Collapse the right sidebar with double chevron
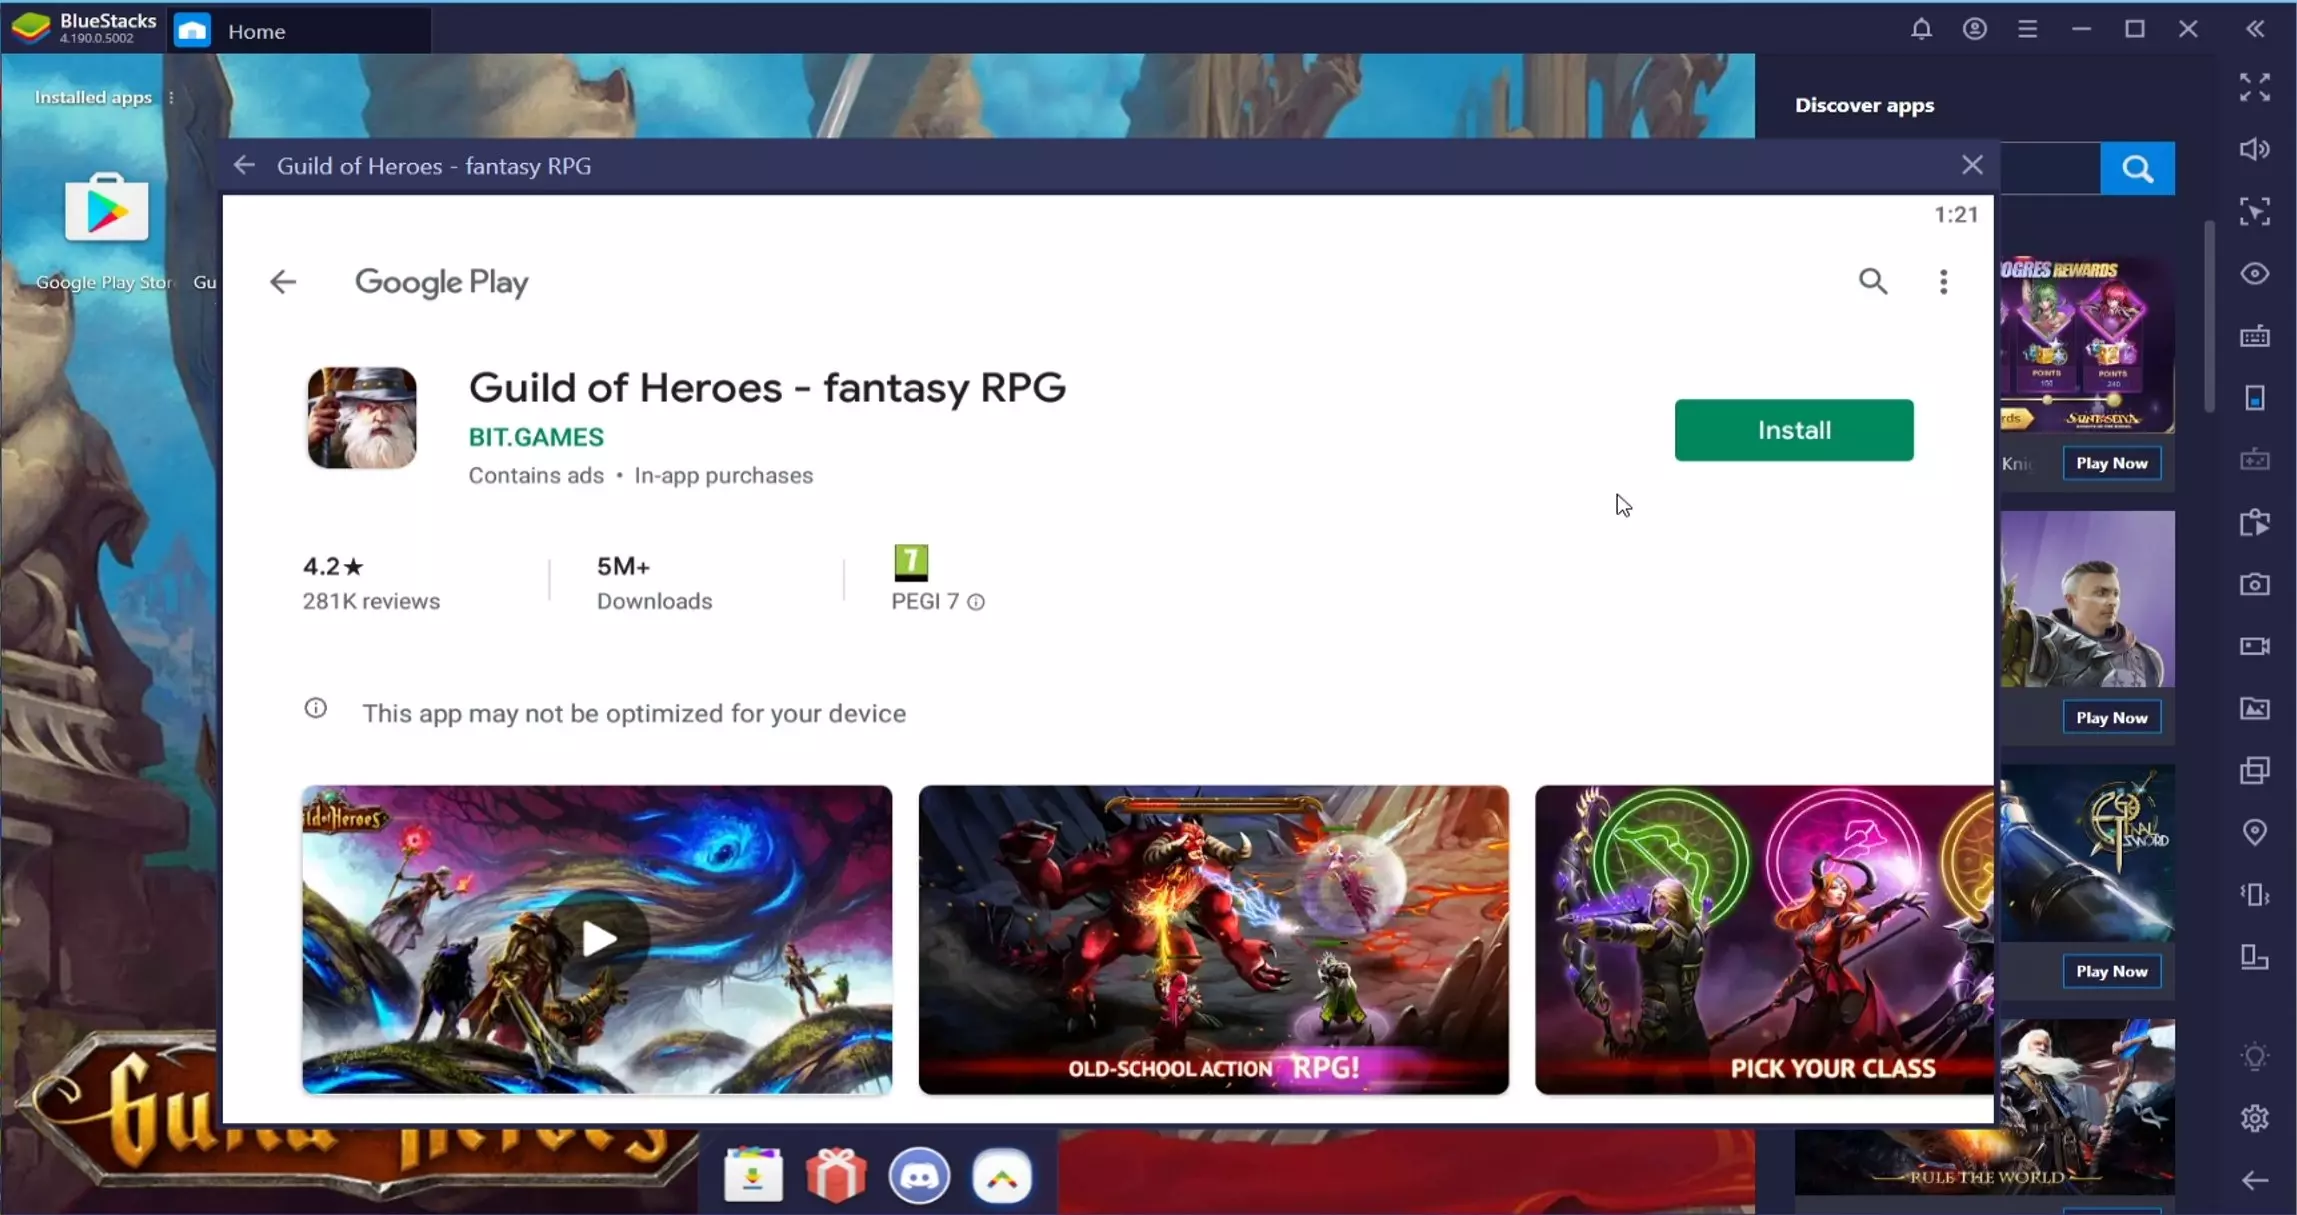 2254,29
